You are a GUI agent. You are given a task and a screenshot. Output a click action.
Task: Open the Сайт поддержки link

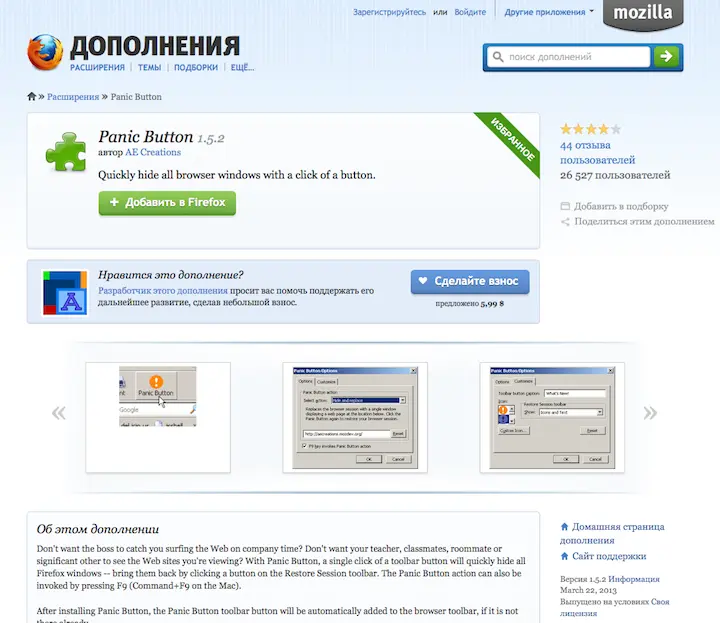tap(609, 556)
